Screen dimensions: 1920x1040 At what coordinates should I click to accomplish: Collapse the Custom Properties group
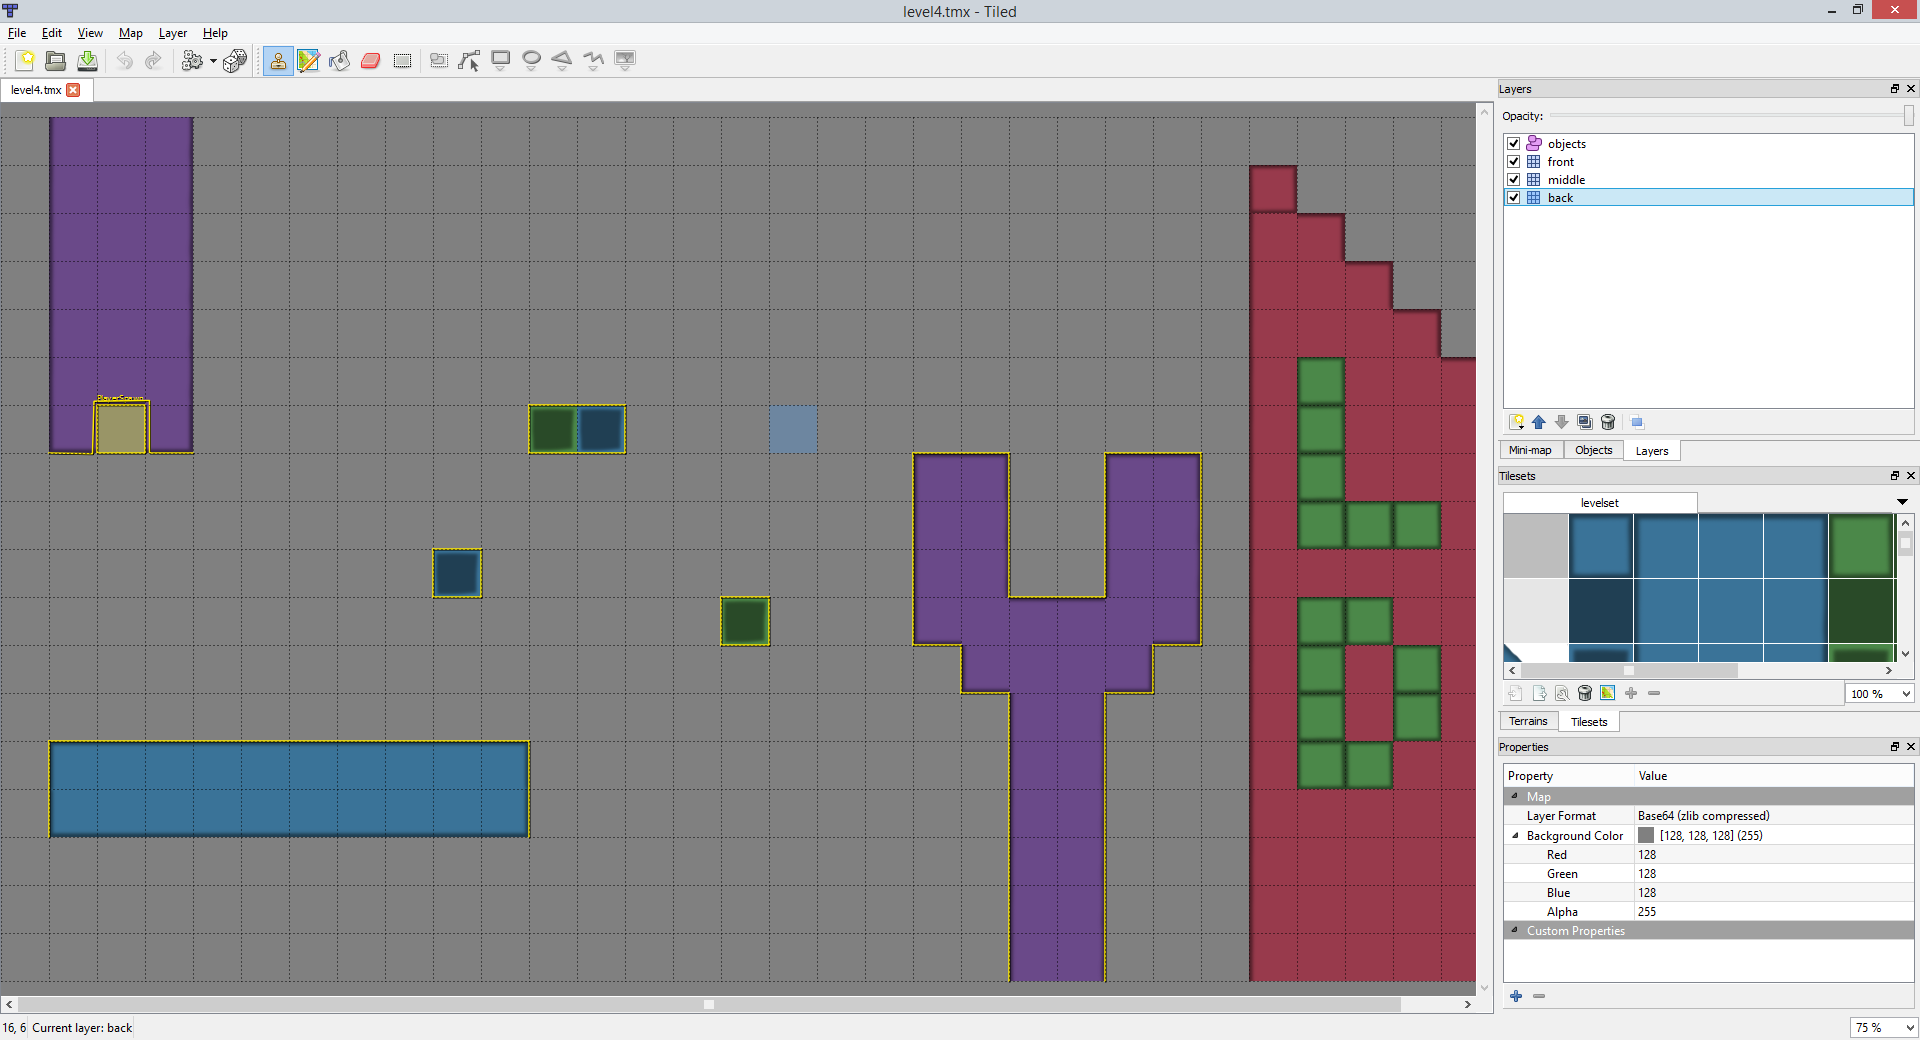tap(1515, 931)
